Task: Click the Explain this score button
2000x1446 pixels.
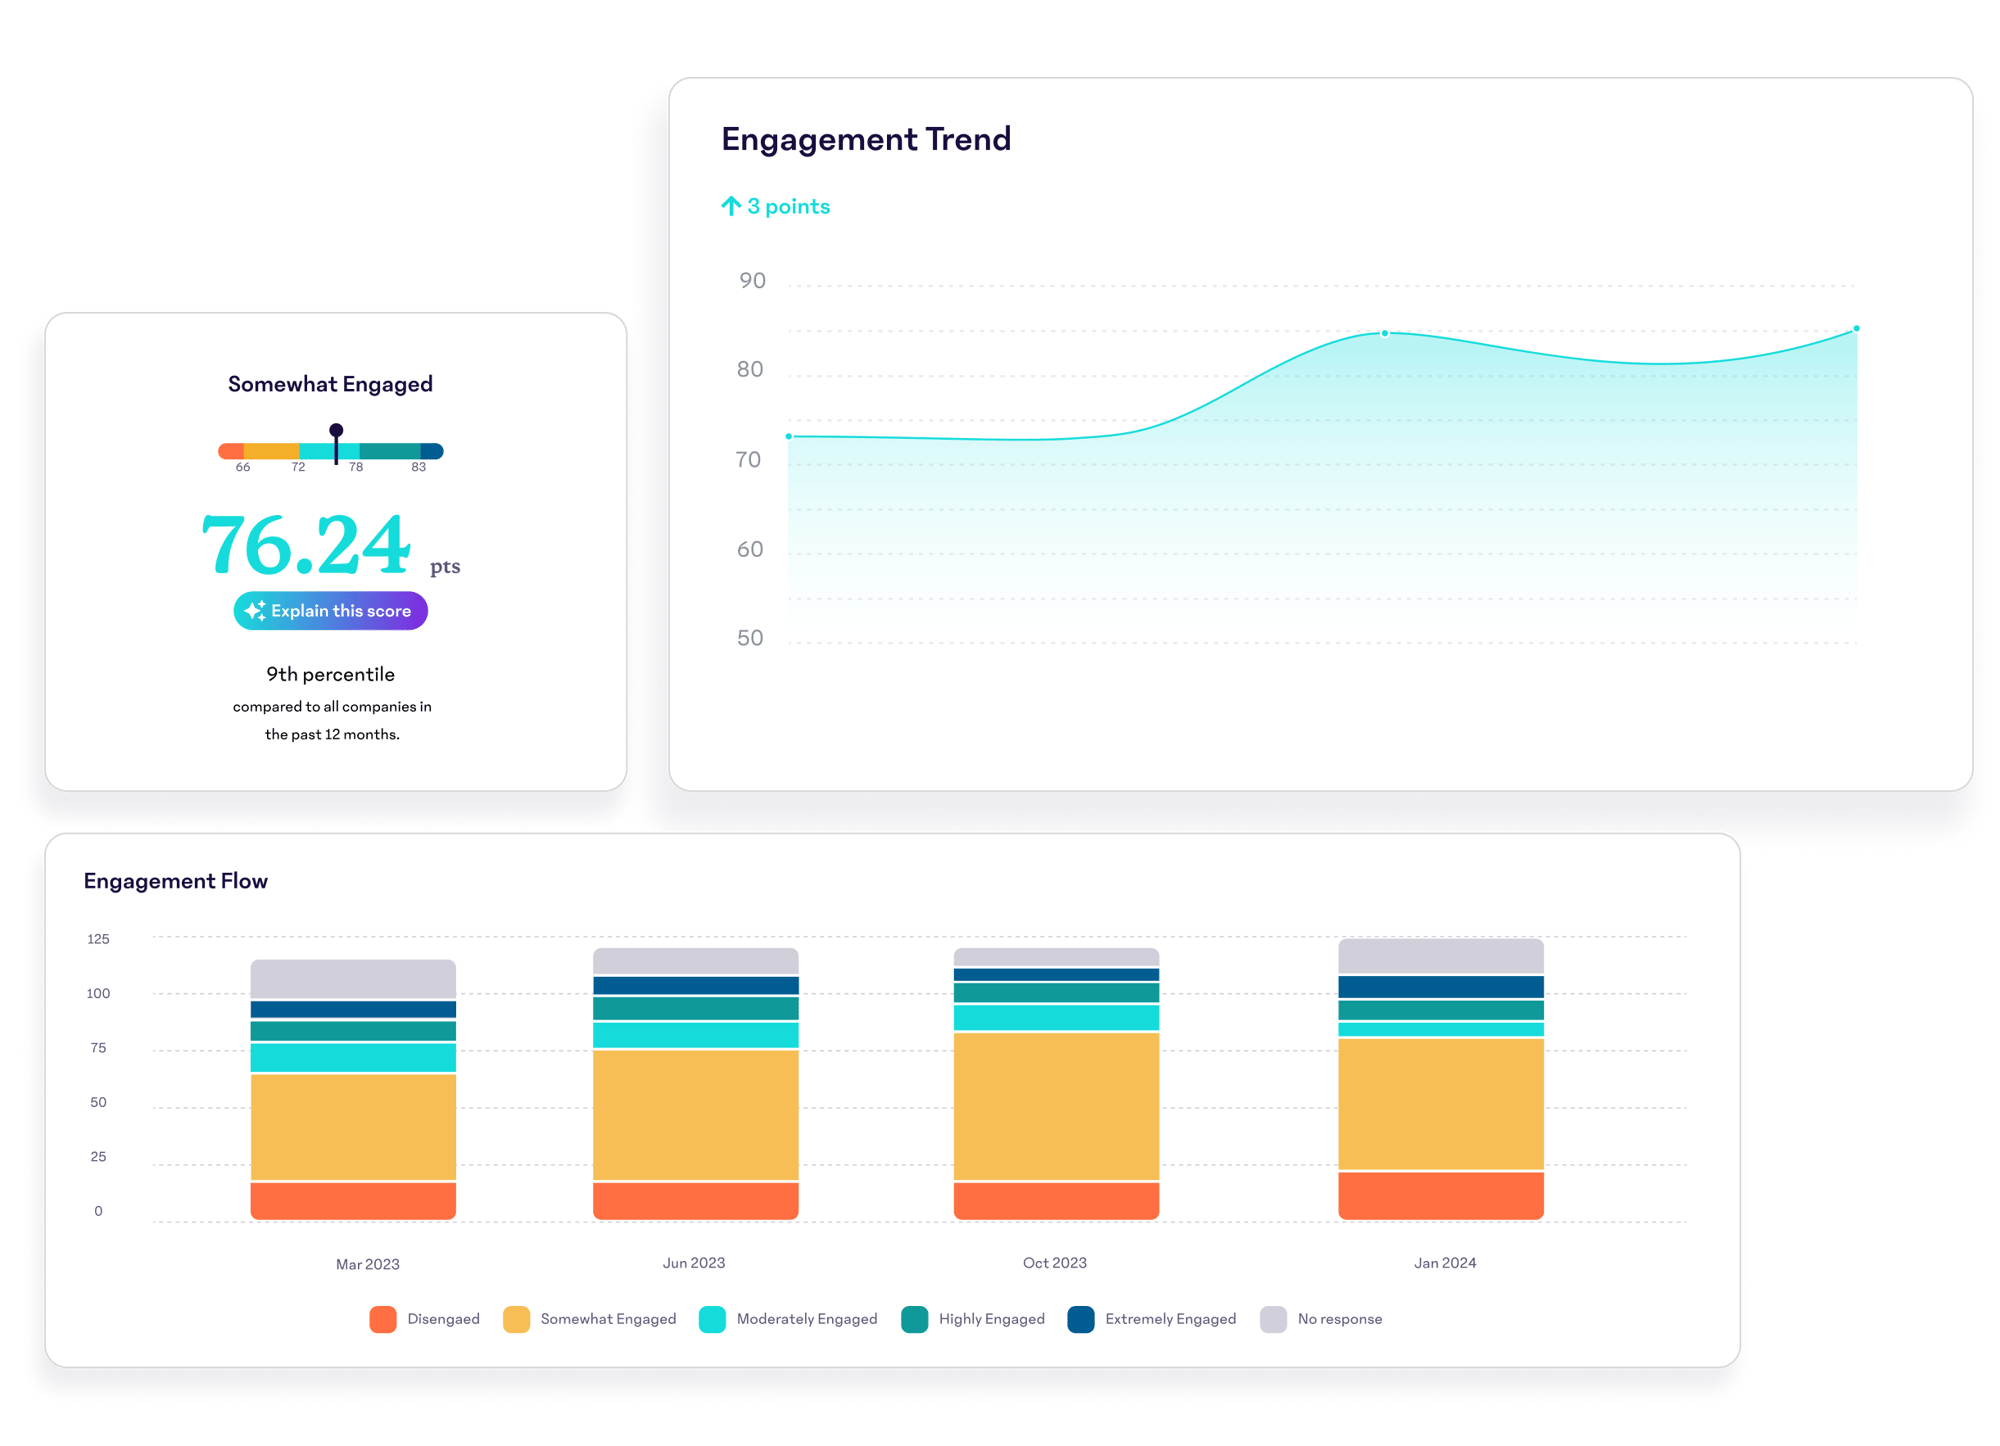Action: (x=330, y=610)
